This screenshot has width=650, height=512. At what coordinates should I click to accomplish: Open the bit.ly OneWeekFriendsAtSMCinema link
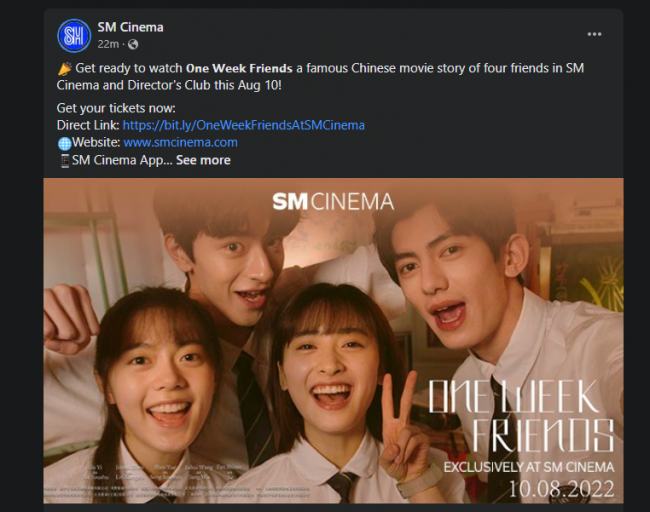click(x=244, y=125)
